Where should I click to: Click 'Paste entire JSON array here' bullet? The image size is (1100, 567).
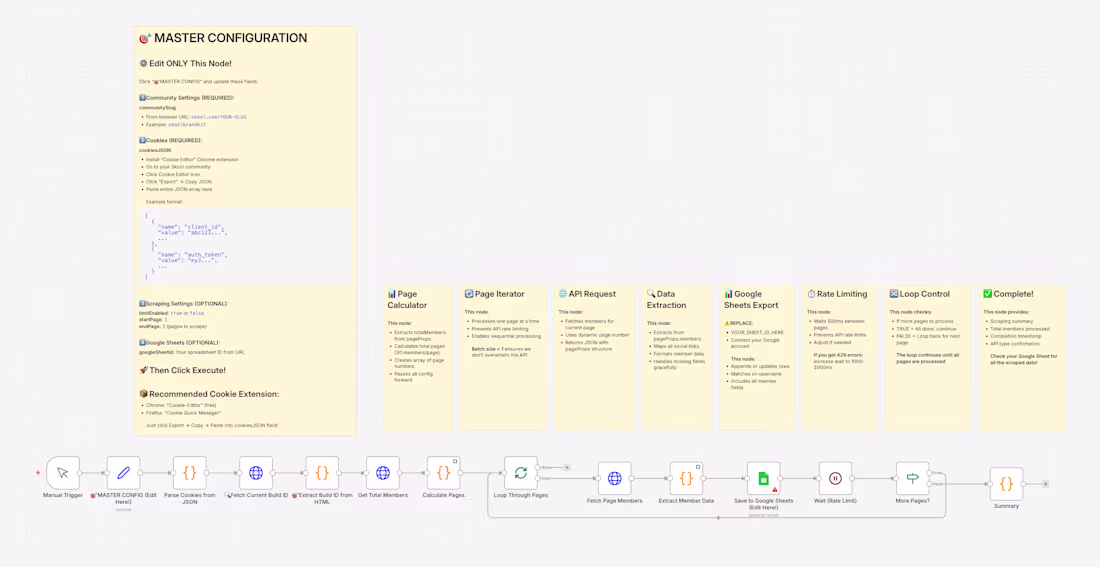coord(179,189)
